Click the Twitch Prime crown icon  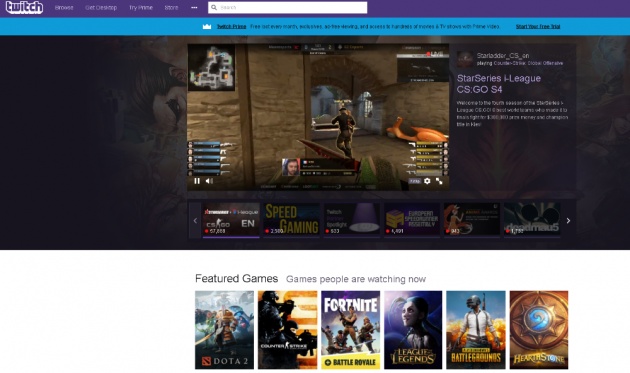207,27
